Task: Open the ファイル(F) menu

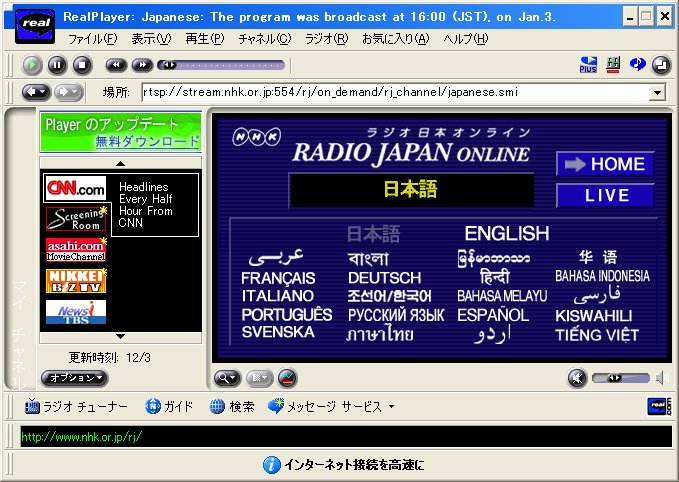Action: [92, 39]
